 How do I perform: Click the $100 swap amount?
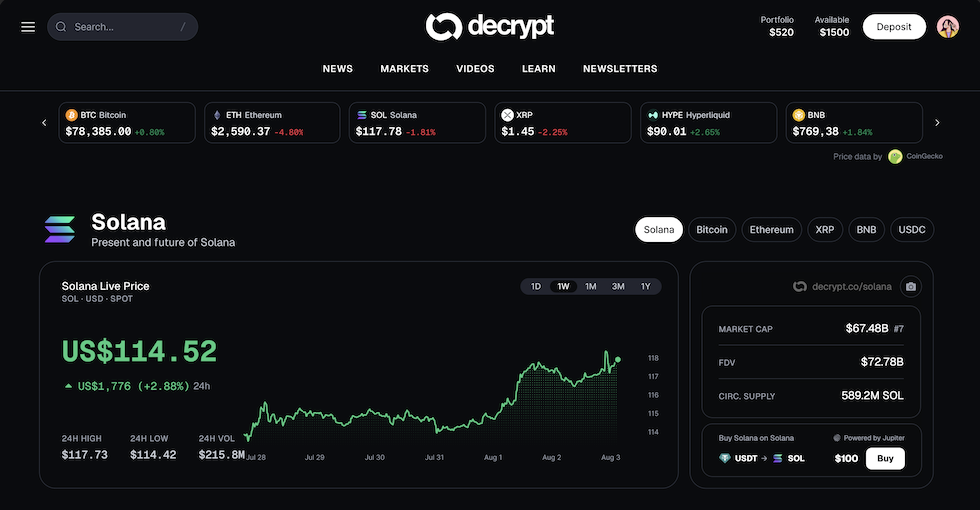(846, 458)
